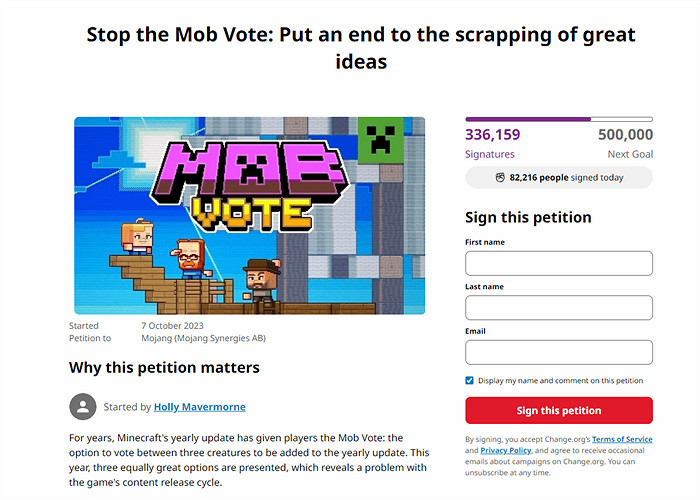This screenshot has height=500, width=700.
Task: Focus the Last name input box
Action: [559, 307]
